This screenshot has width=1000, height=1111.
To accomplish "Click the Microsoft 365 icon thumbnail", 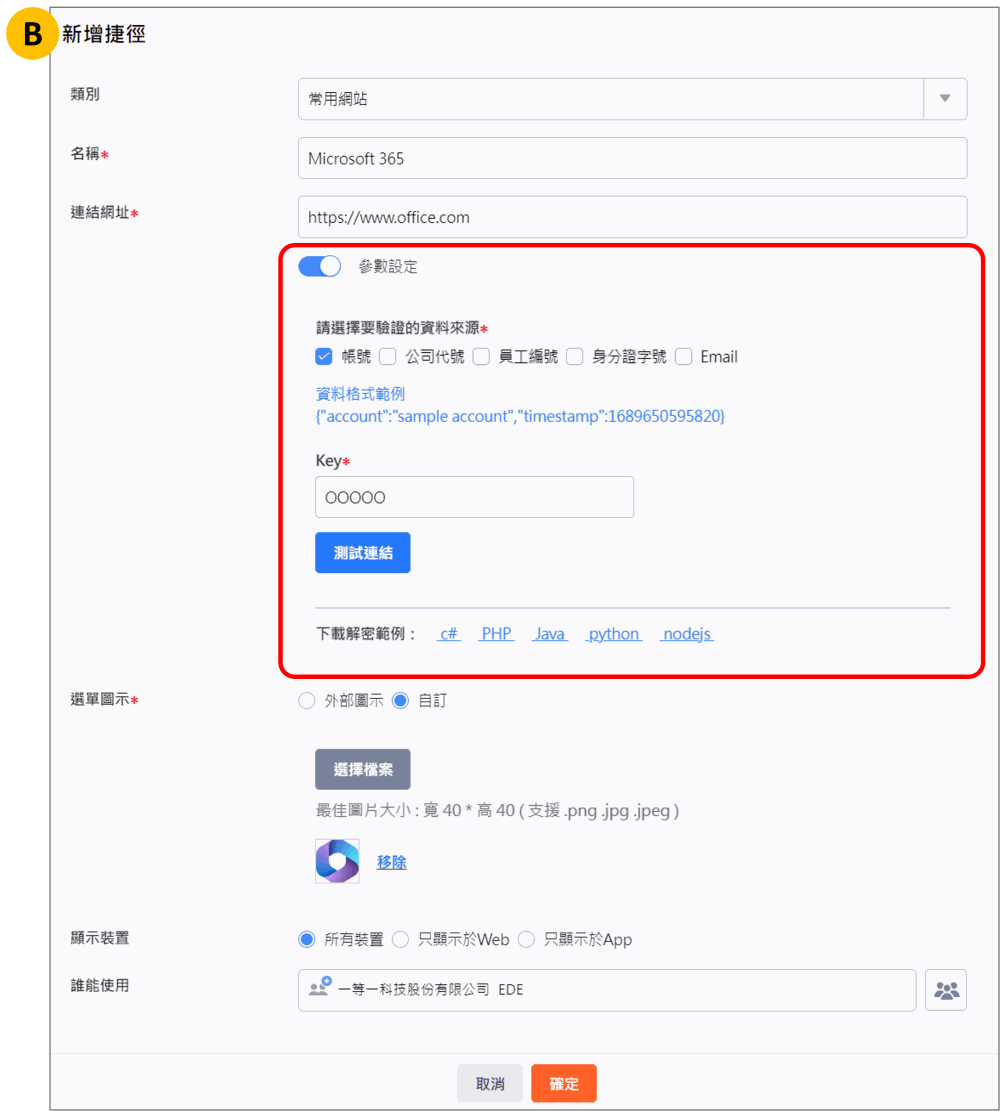I will pos(337,861).
